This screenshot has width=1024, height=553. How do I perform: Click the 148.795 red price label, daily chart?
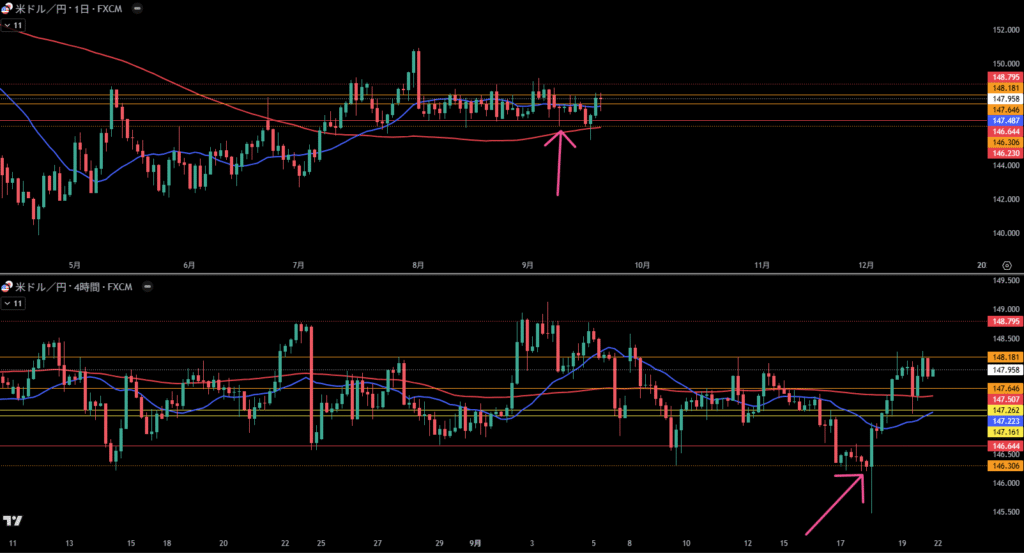click(1004, 77)
